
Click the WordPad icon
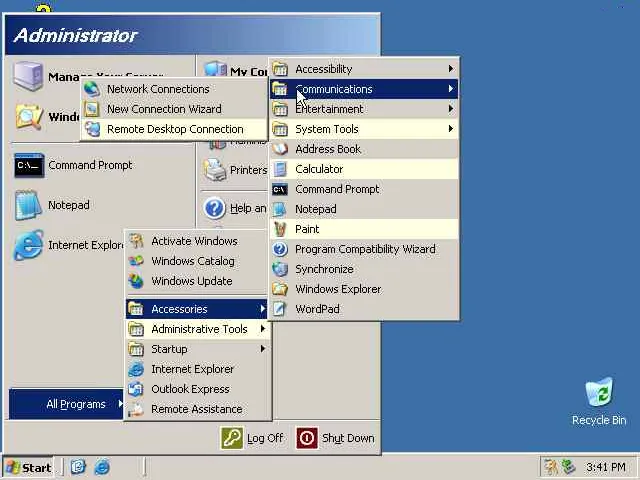[x=280, y=309]
